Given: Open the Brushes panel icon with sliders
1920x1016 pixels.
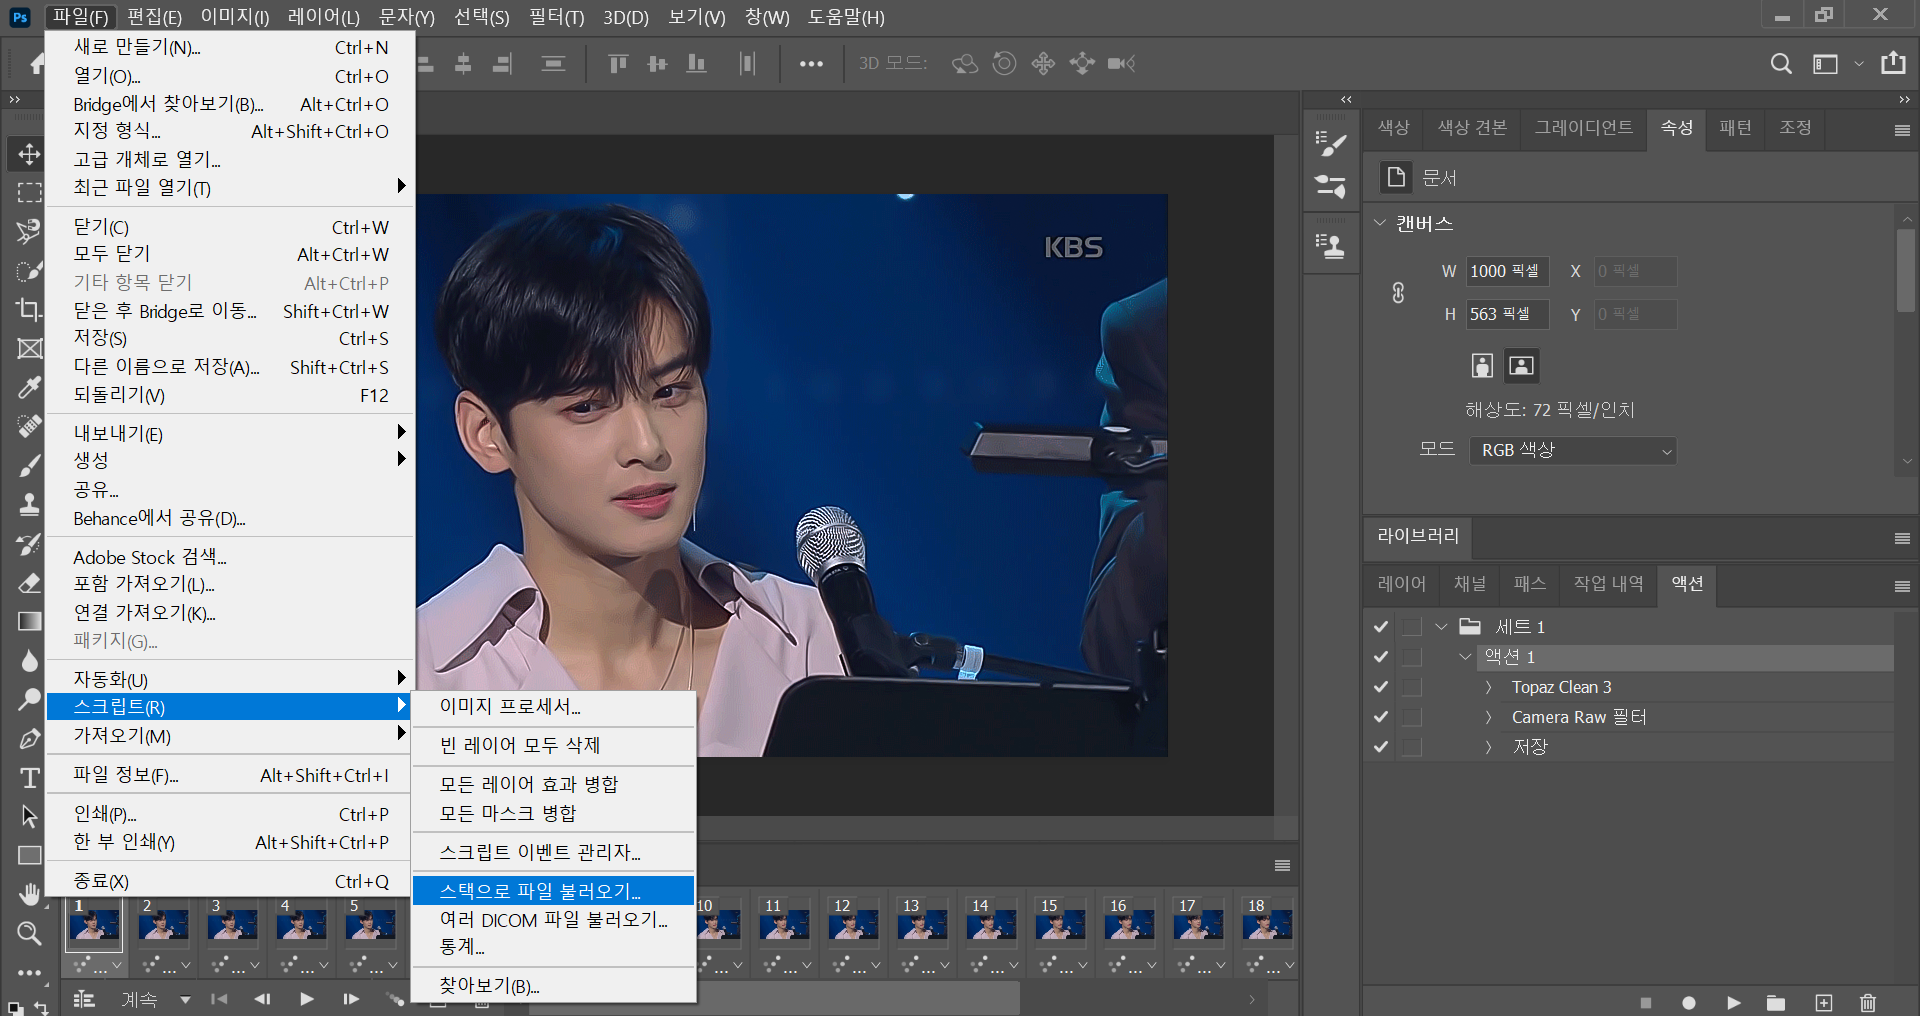Looking at the screenshot, I should click(1330, 186).
